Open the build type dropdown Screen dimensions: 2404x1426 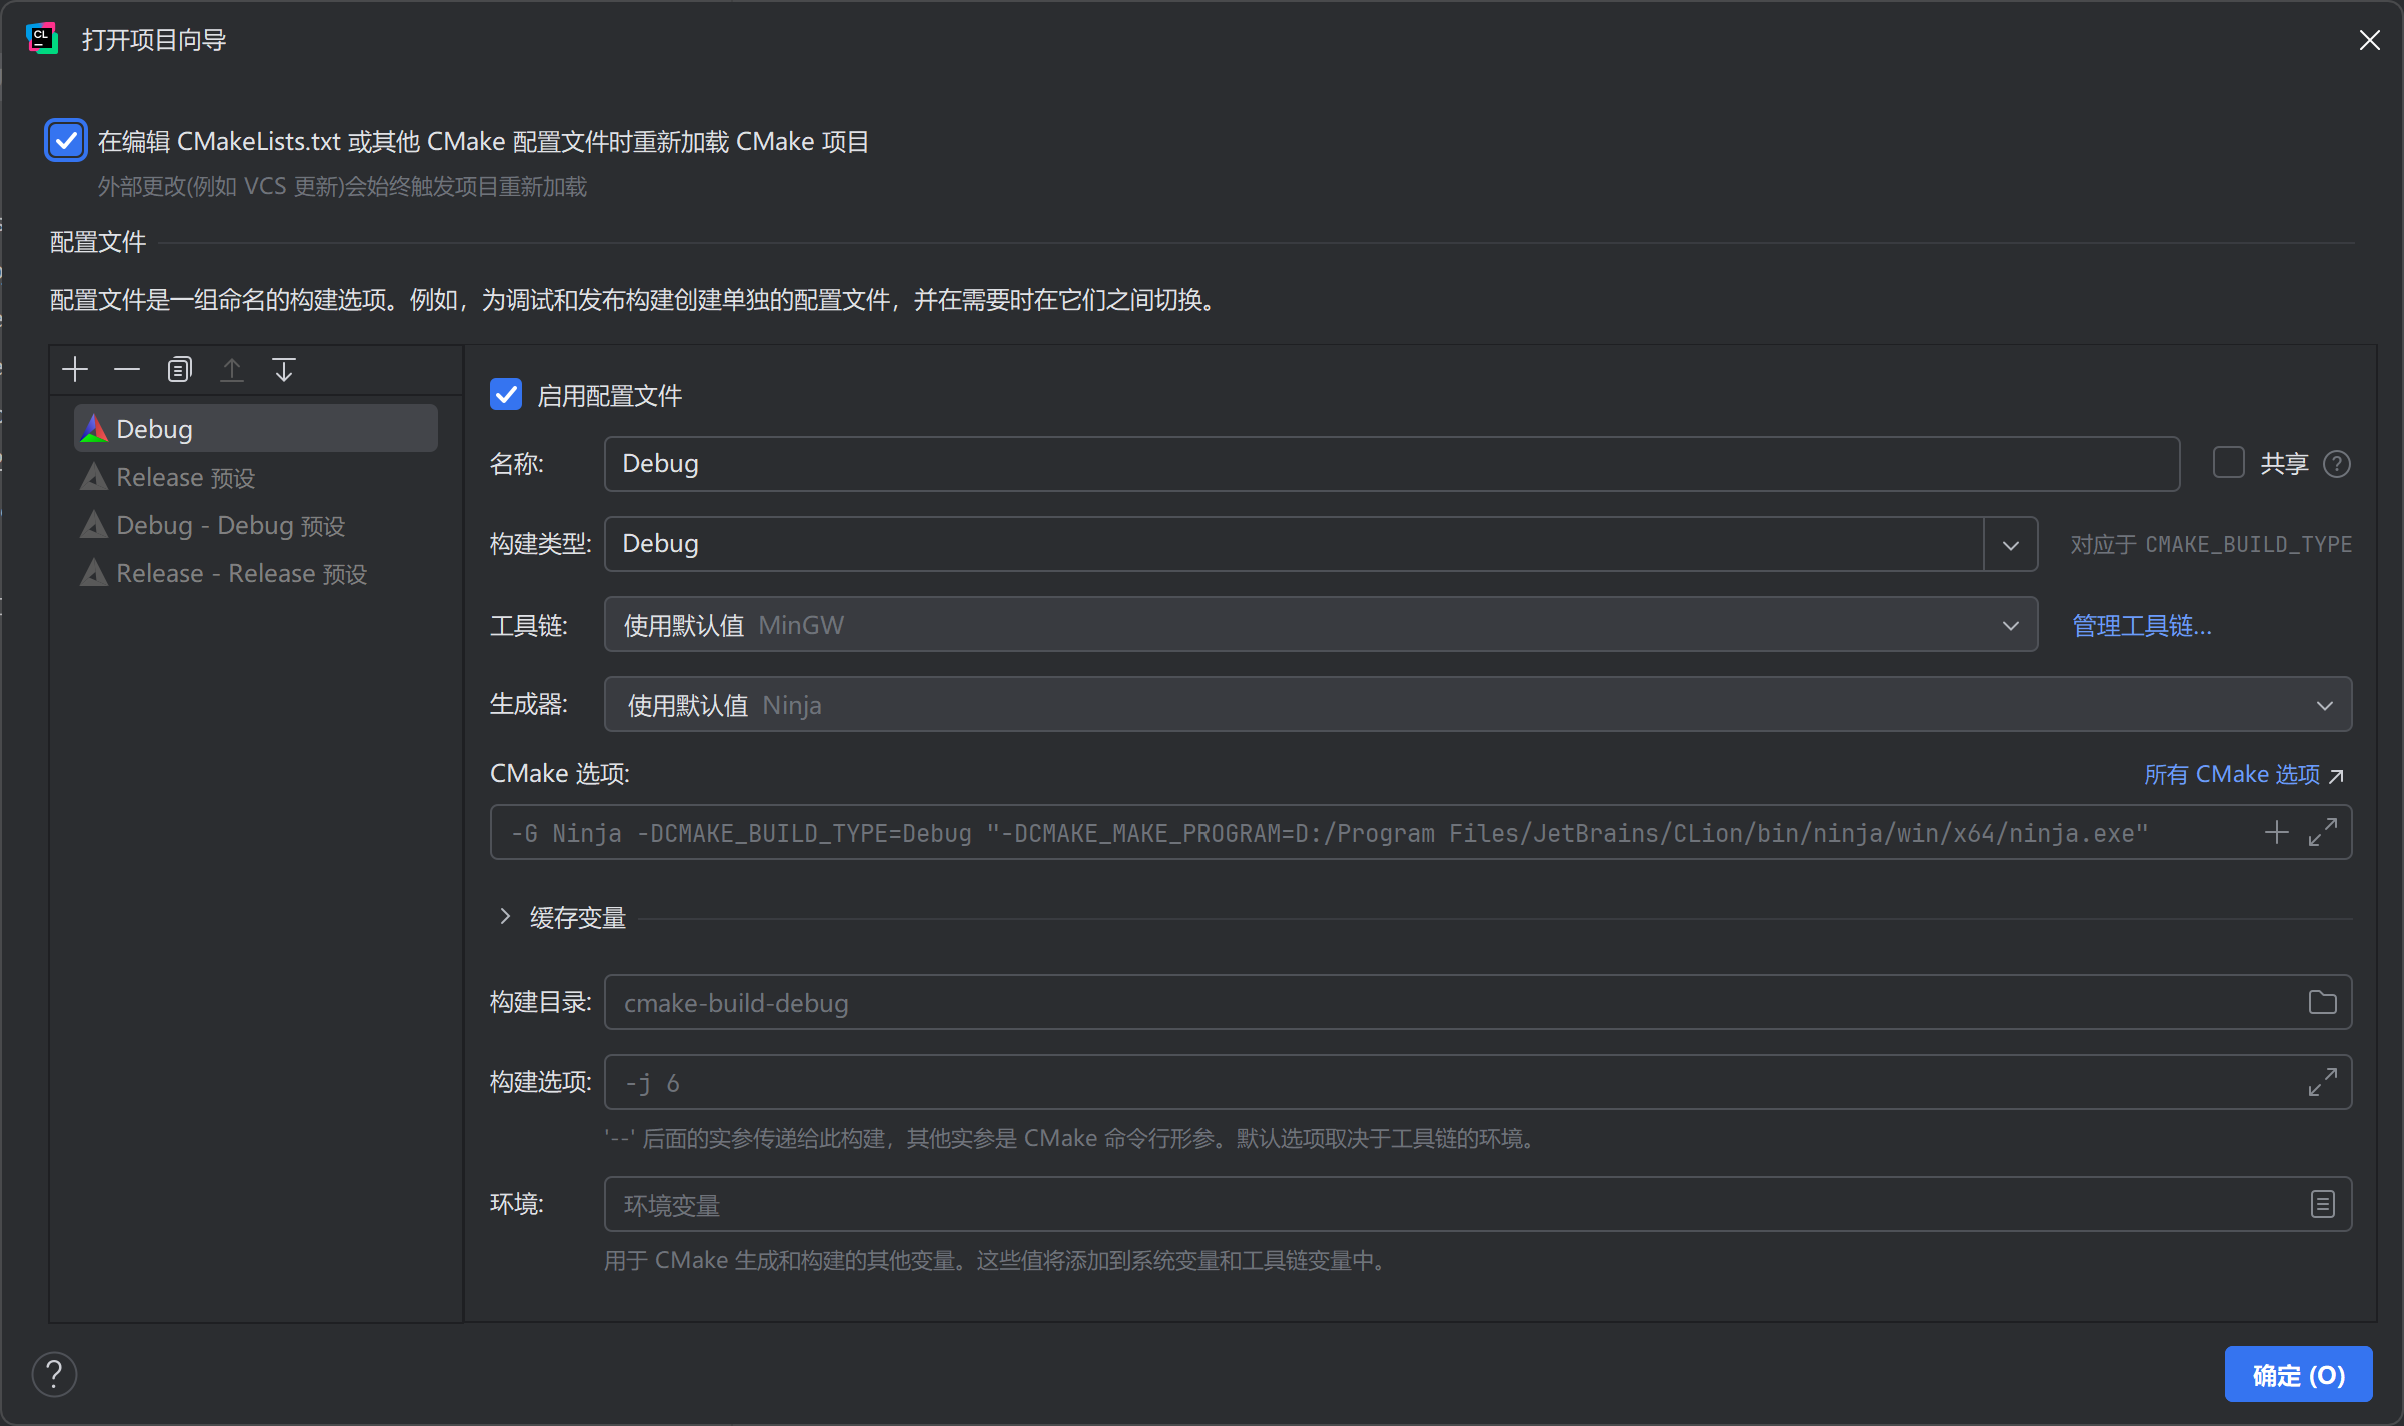coord(2011,544)
